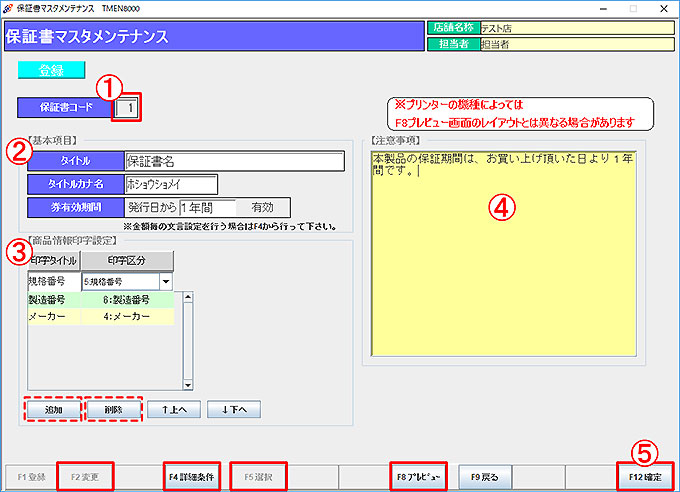Screen dimensions: 680x492
Task: Open the F8 プレビュー preview
Action: pos(418,477)
